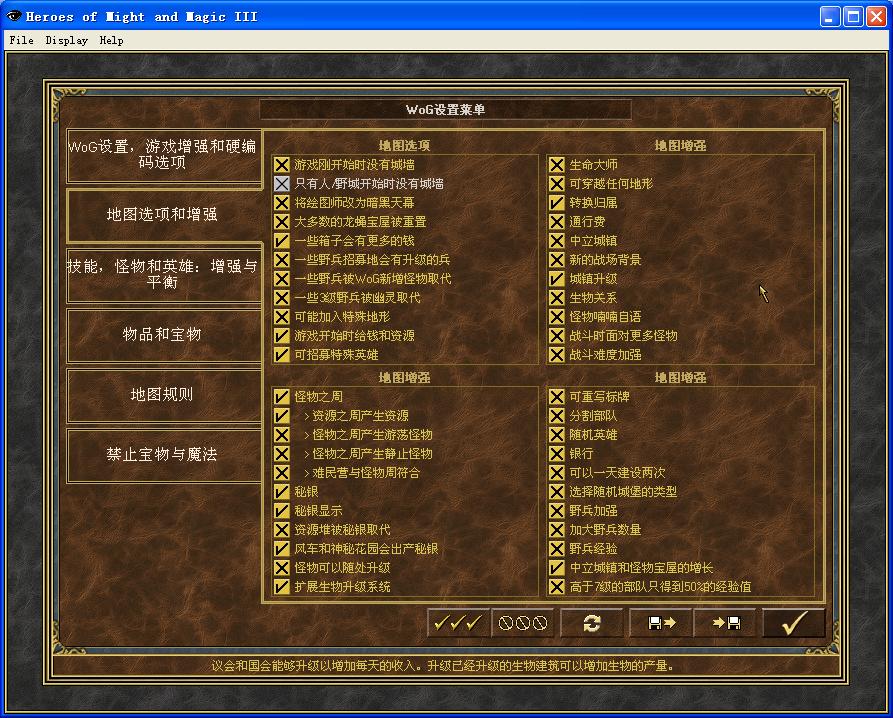Open the 禁止宝物与魔法 tab
The width and height of the screenshot is (893, 718).
[x=163, y=454]
